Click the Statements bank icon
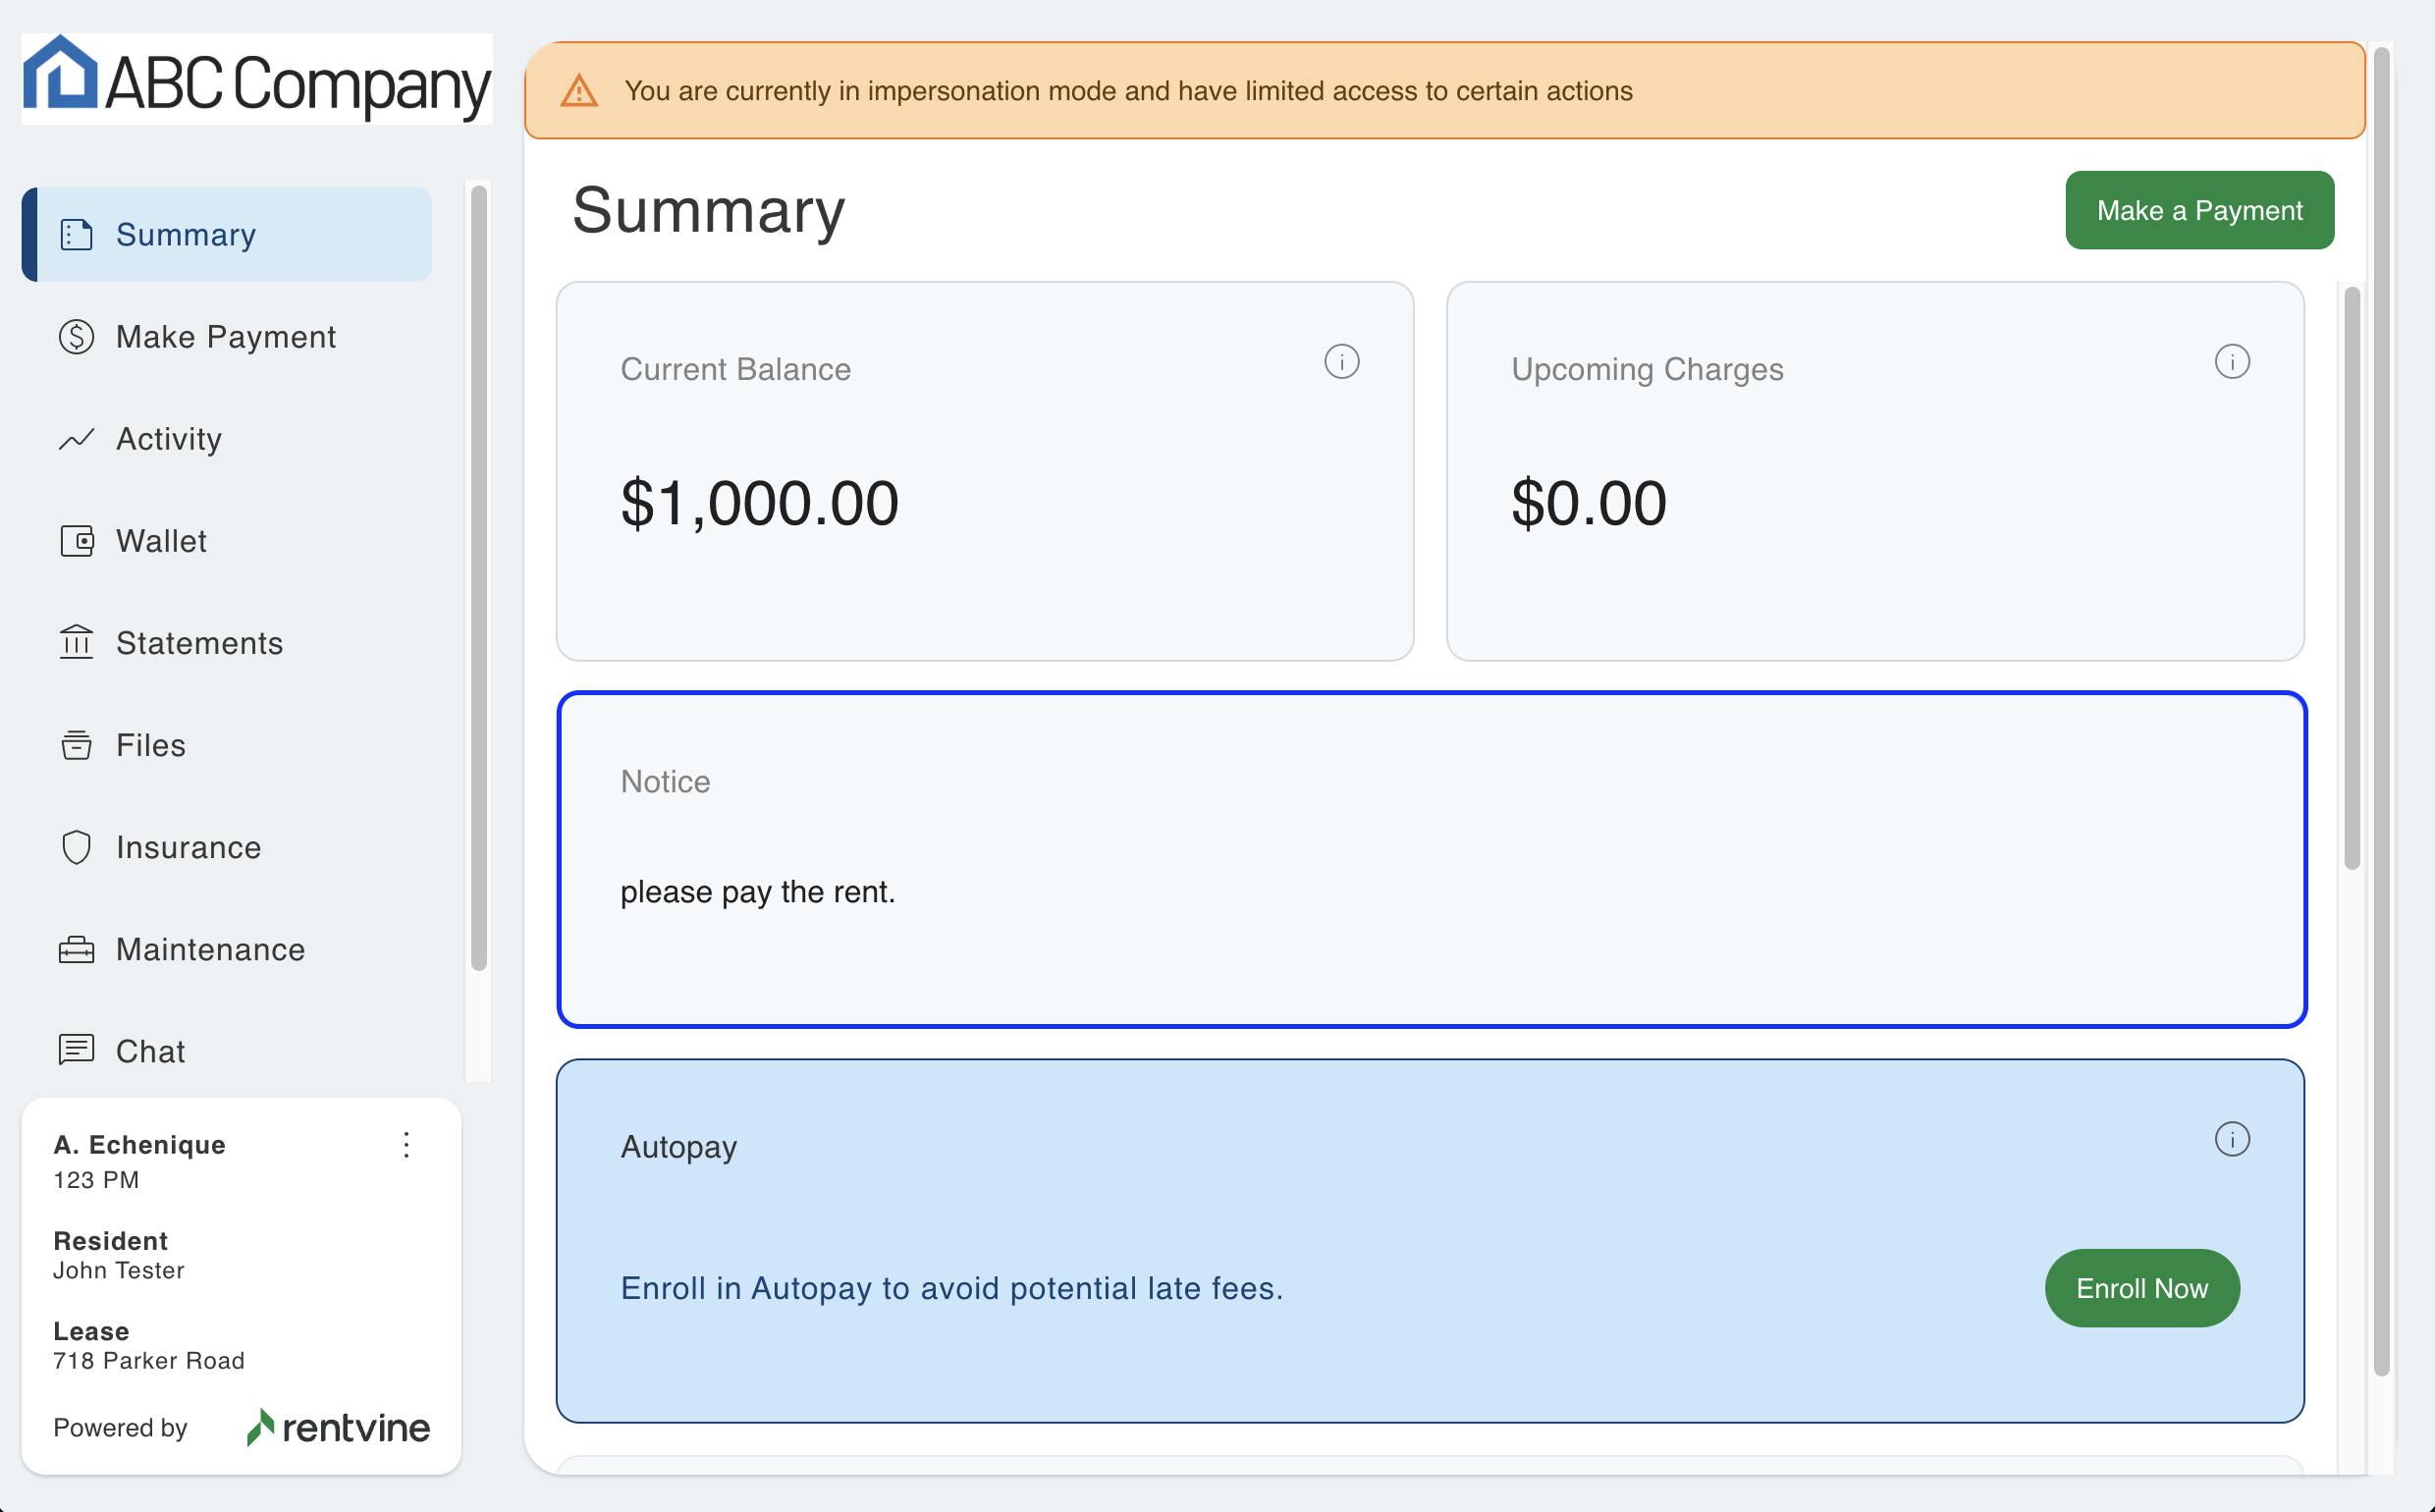The width and height of the screenshot is (2435, 1512). tap(76, 643)
